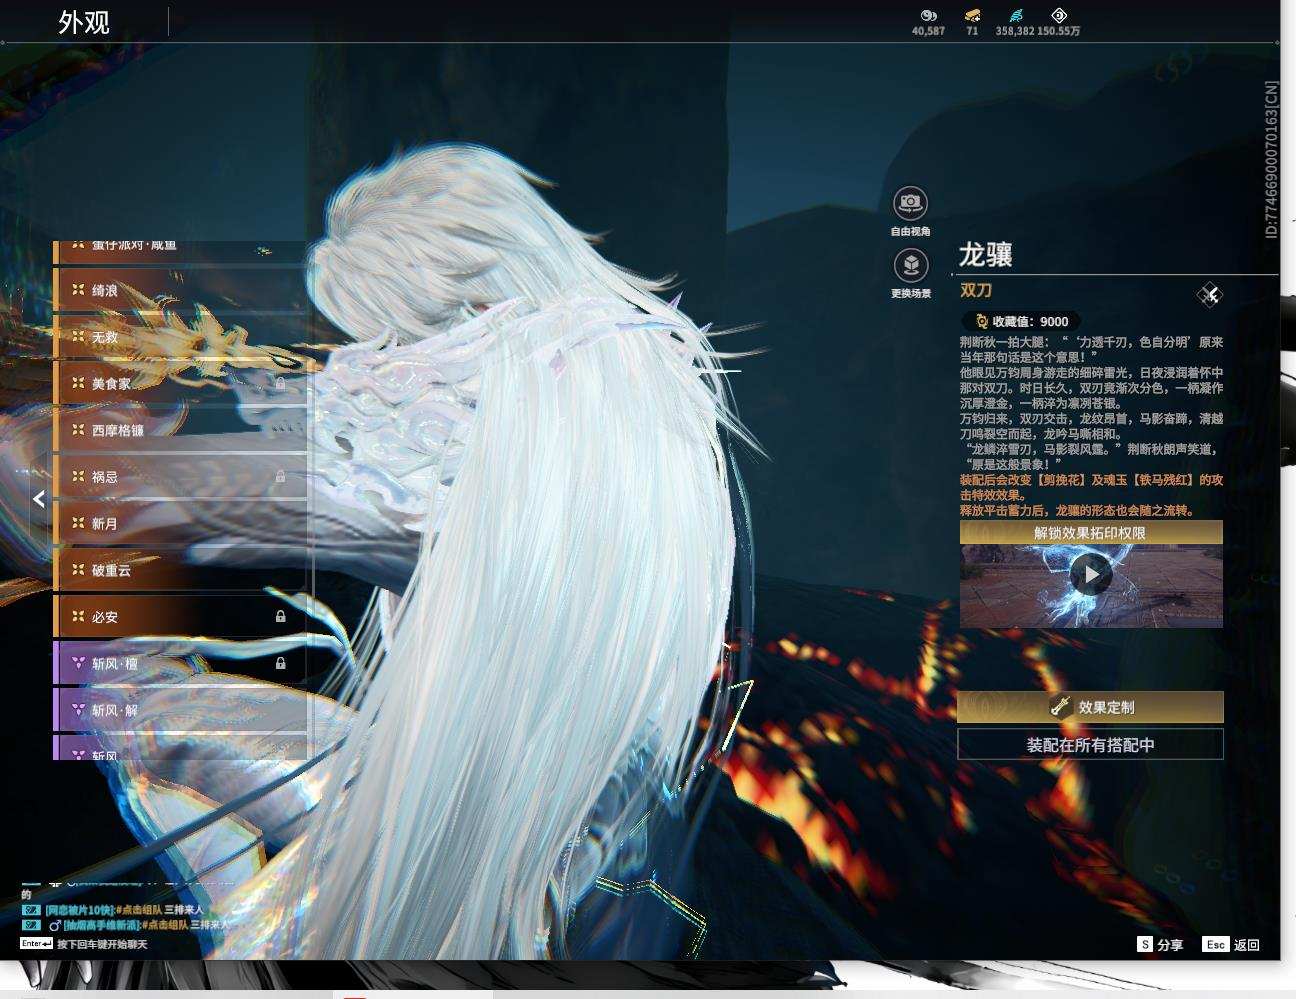Click the 外观 page title

tap(84, 22)
